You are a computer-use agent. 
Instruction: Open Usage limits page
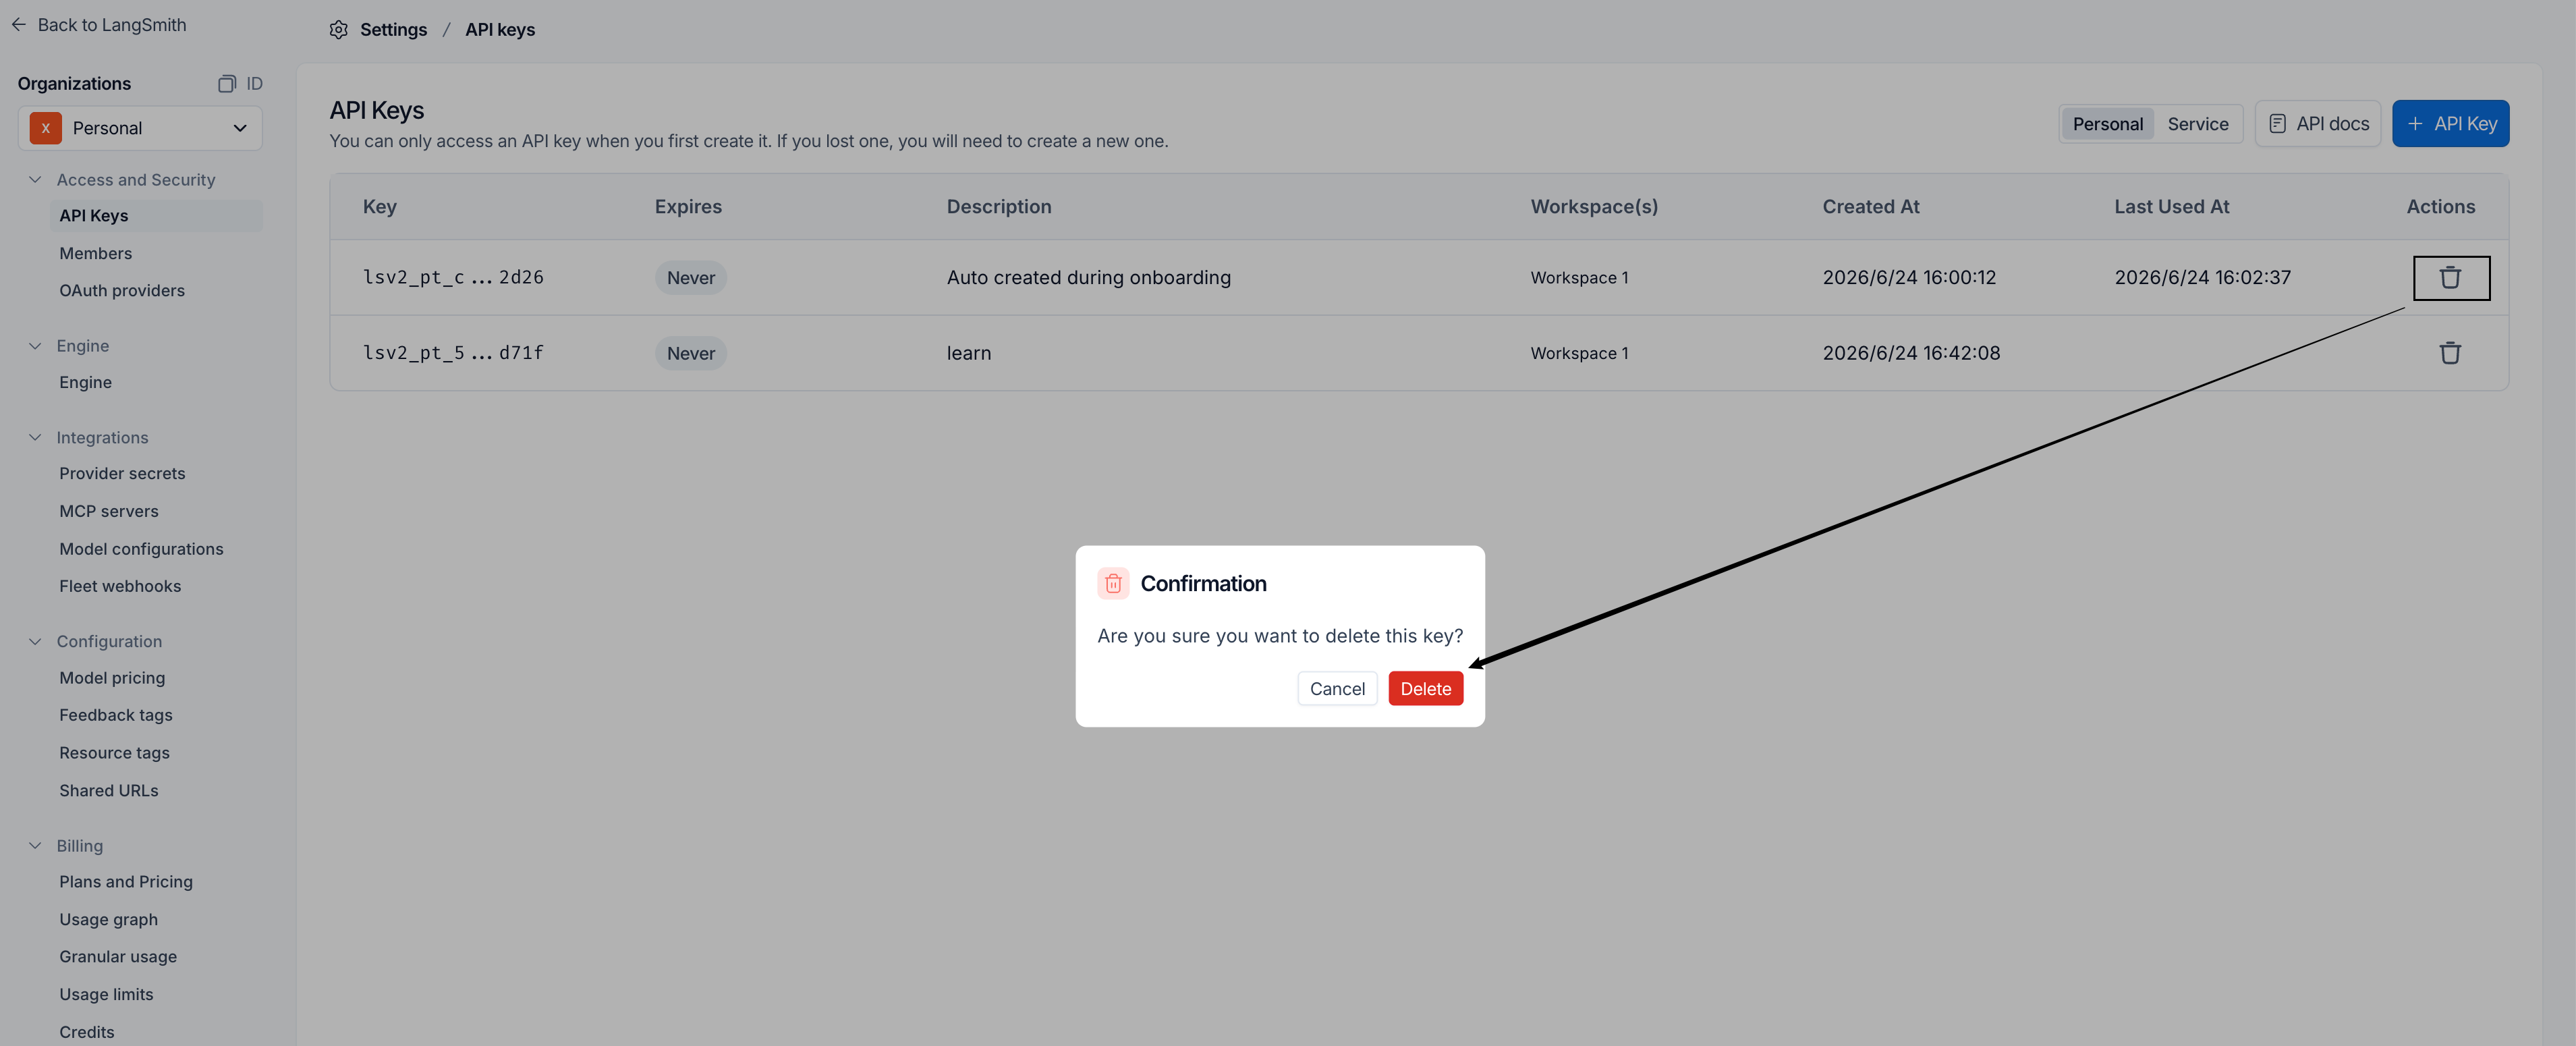pos(106,995)
